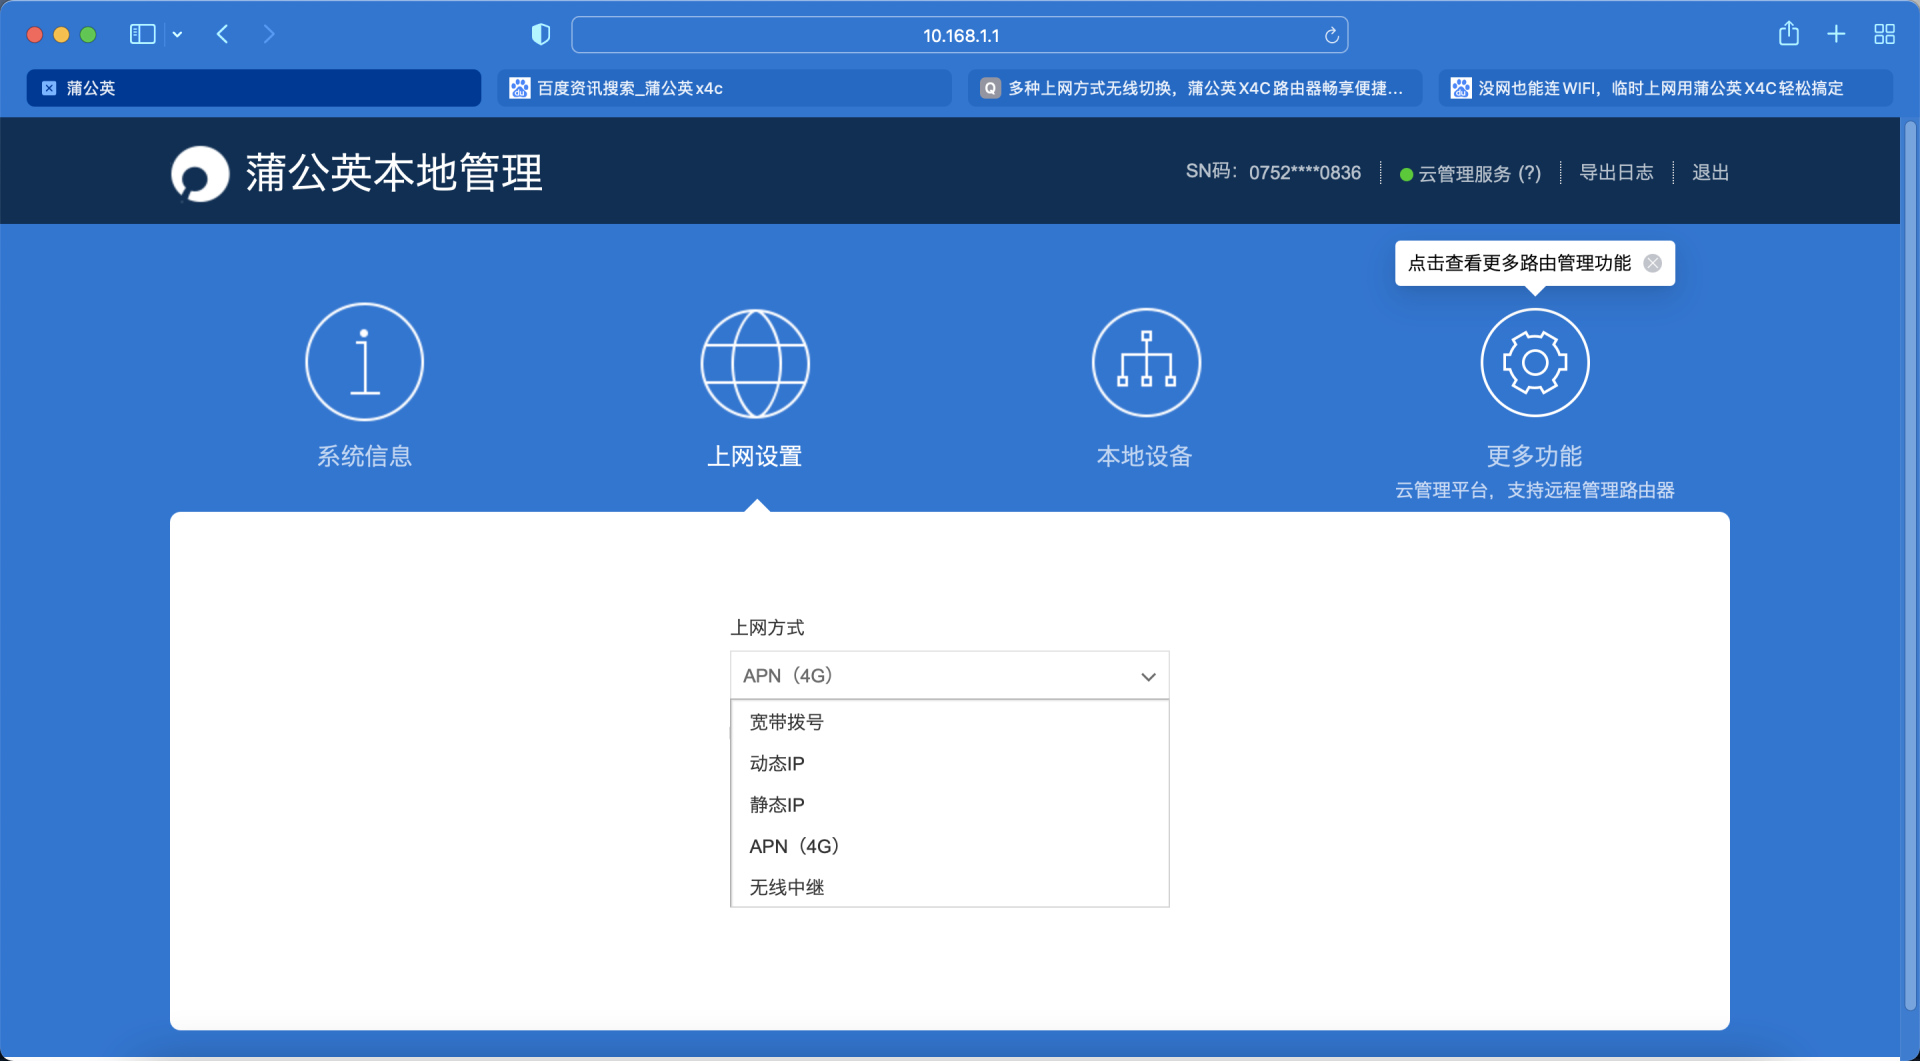Go forward to the next page
Image resolution: width=1920 pixels, height=1061 pixels.
coord(268,34)
